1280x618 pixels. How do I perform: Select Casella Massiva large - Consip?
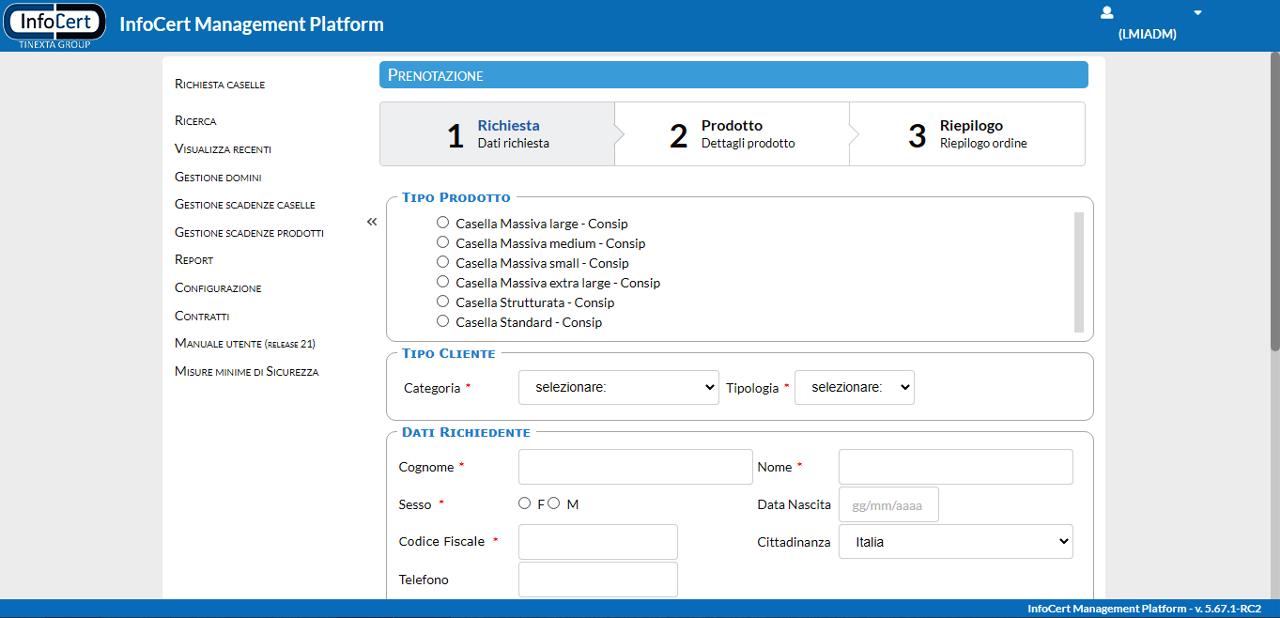(x=443, y=223)
